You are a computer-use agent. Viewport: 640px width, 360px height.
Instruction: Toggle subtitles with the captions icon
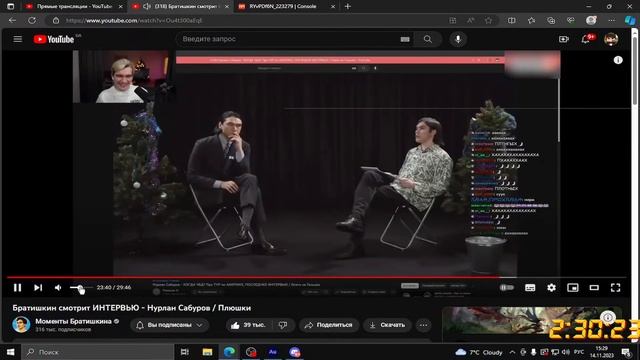(x=530, y=288)
